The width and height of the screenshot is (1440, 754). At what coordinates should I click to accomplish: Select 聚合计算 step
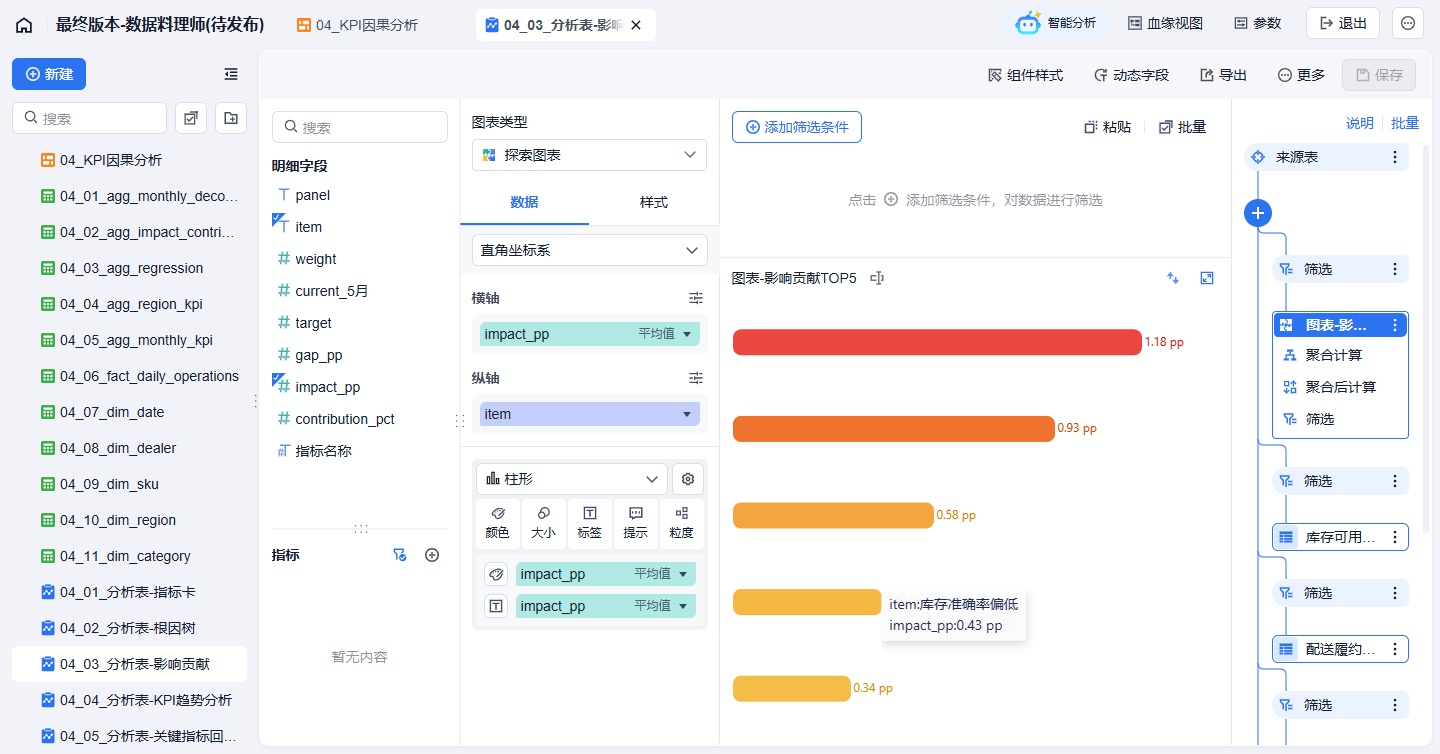[x=1340, y=355]
